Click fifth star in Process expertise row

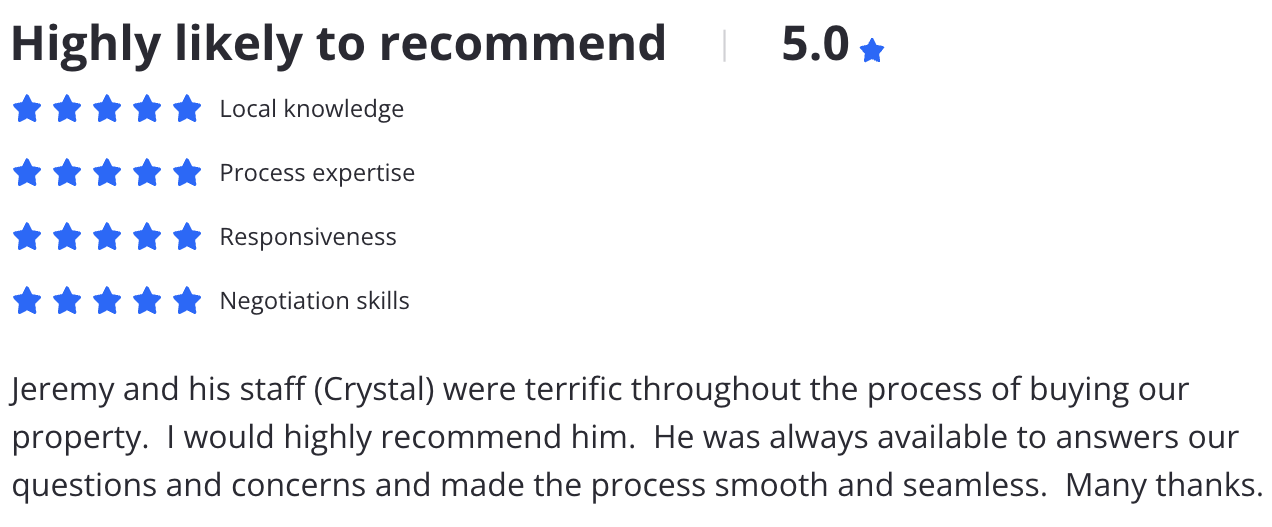187,173
